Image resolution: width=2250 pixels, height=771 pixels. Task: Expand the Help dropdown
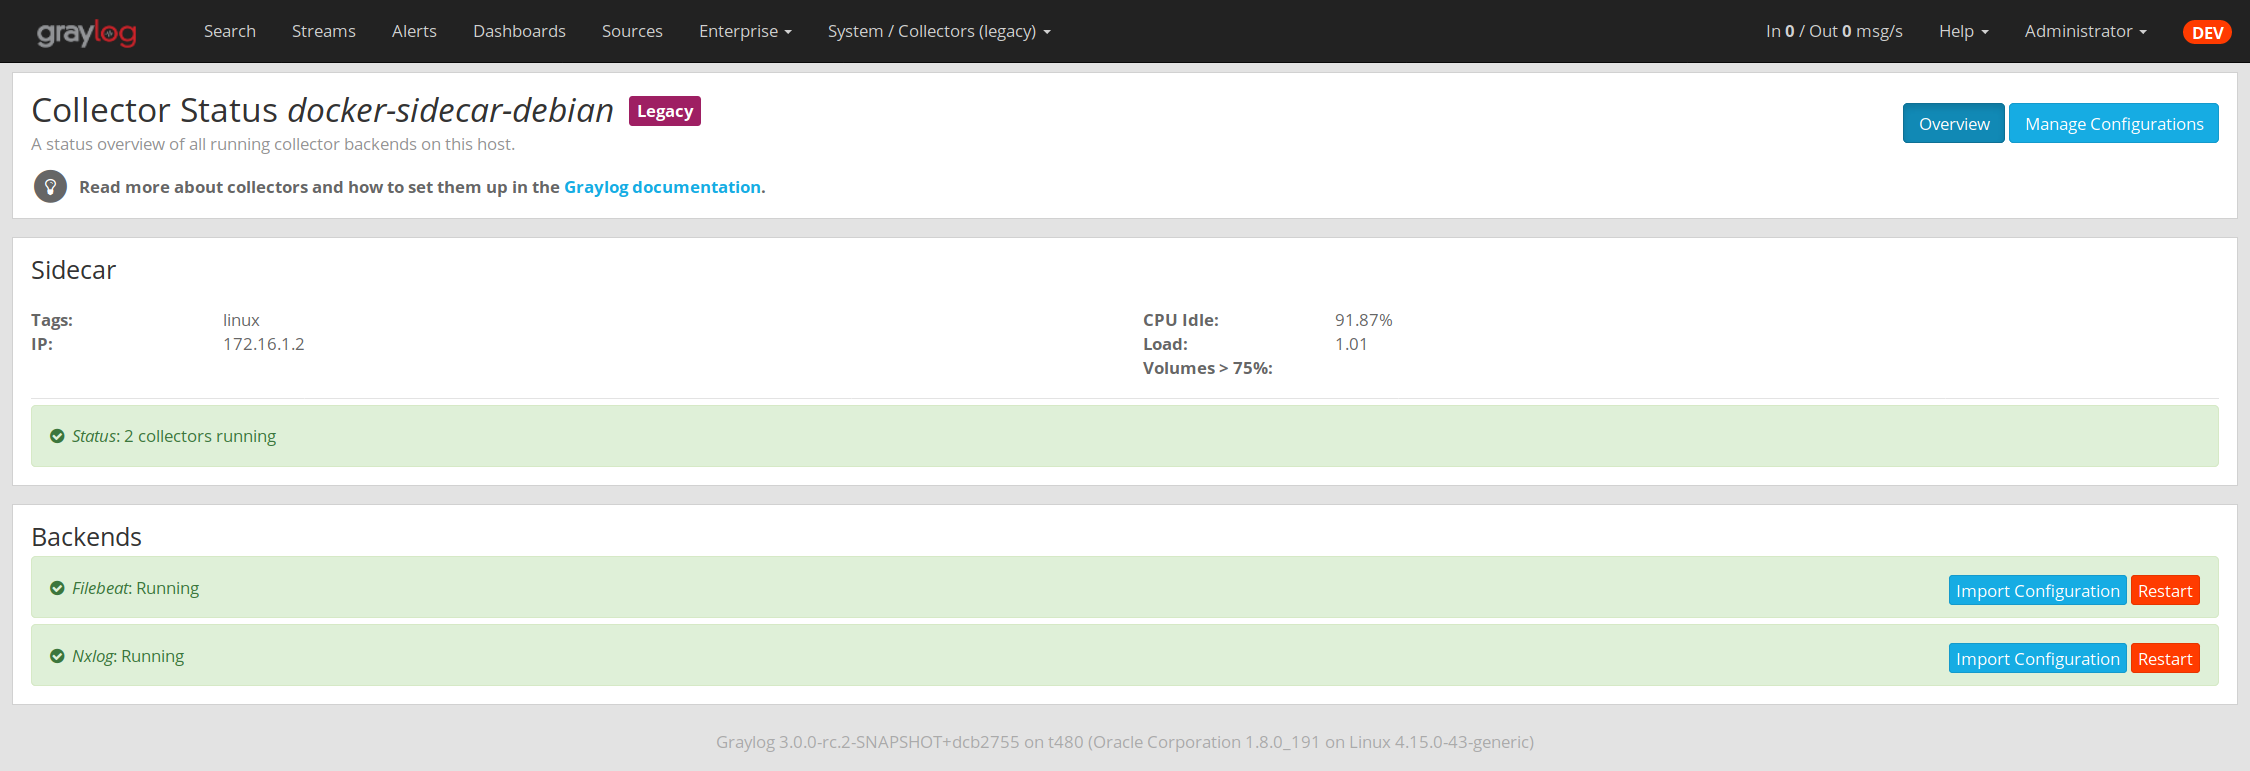[1963, 31]
